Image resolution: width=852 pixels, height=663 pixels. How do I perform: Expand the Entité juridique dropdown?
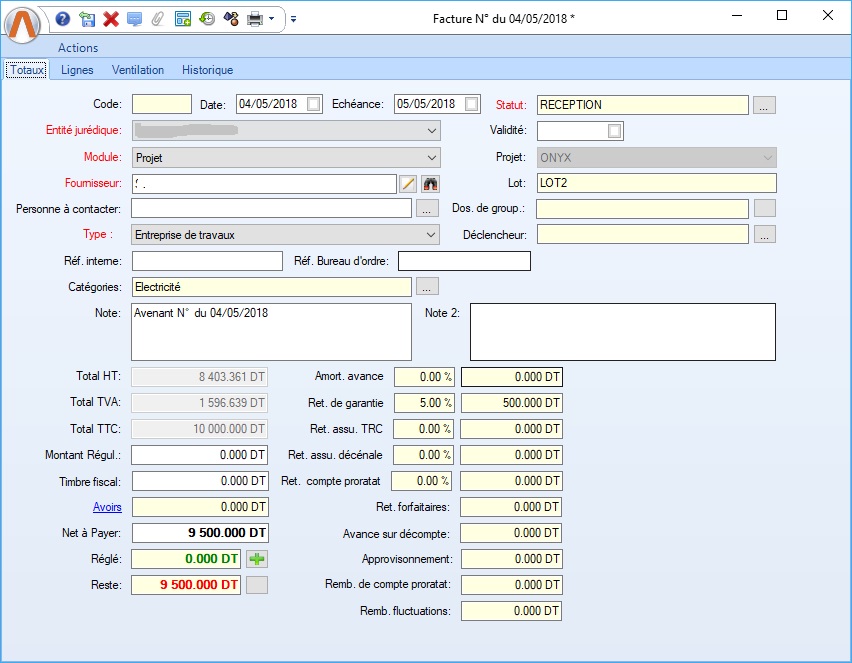pos(431,131)
